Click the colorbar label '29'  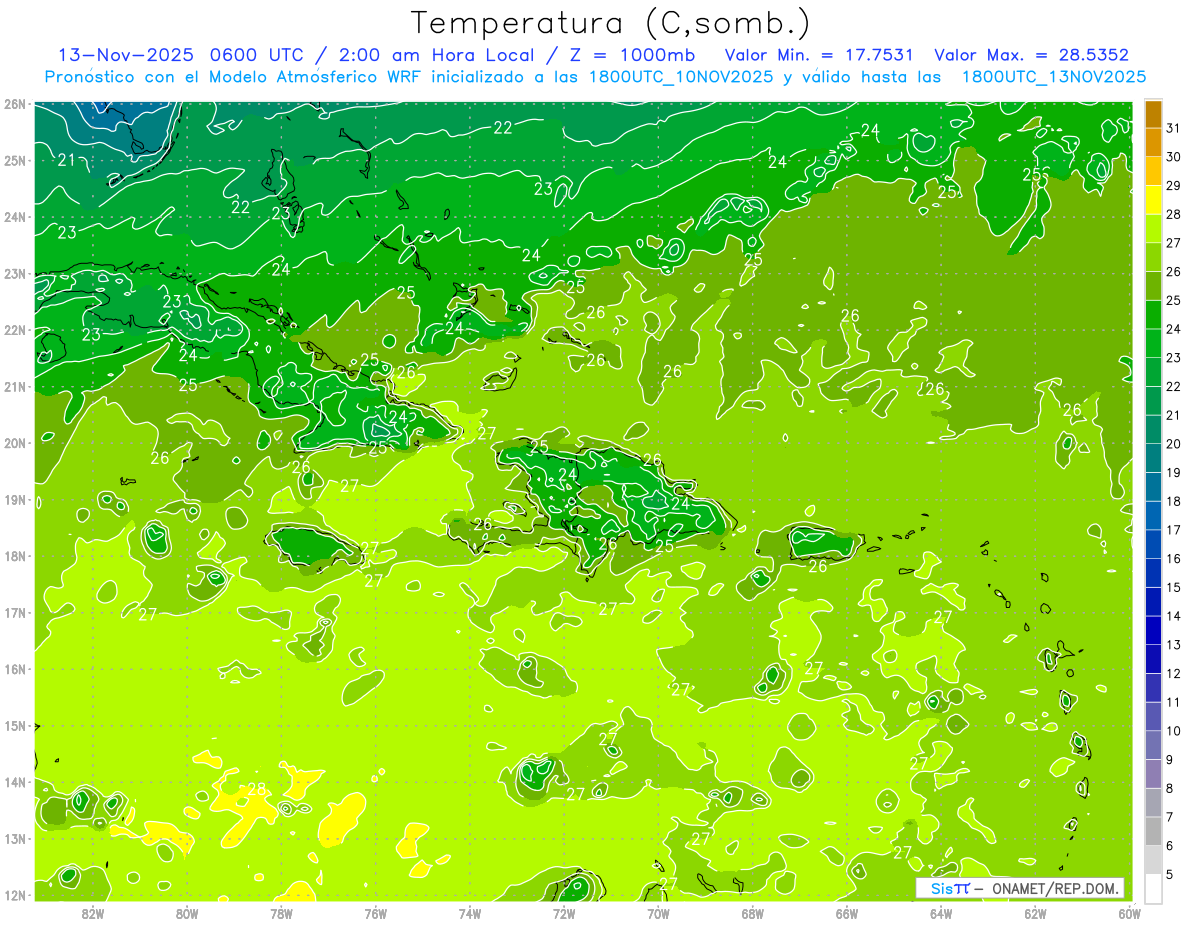pos(1175,186)
